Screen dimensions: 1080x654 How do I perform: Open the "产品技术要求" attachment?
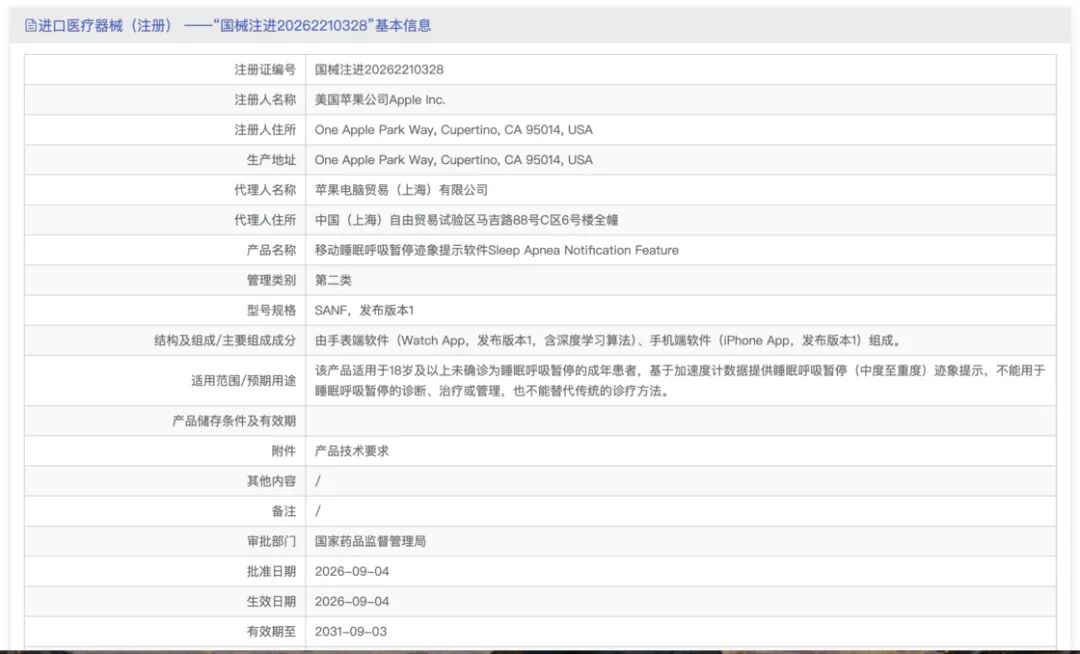[352, 452]
